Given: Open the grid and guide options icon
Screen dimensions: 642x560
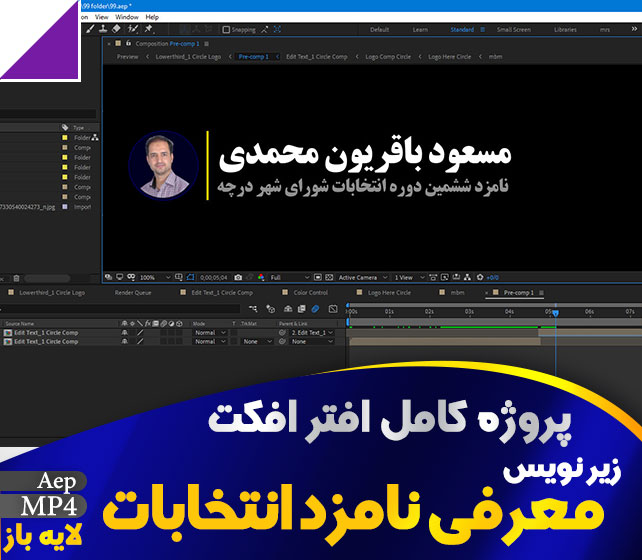Looking at the screenshot, I should (x=179, y=278).
